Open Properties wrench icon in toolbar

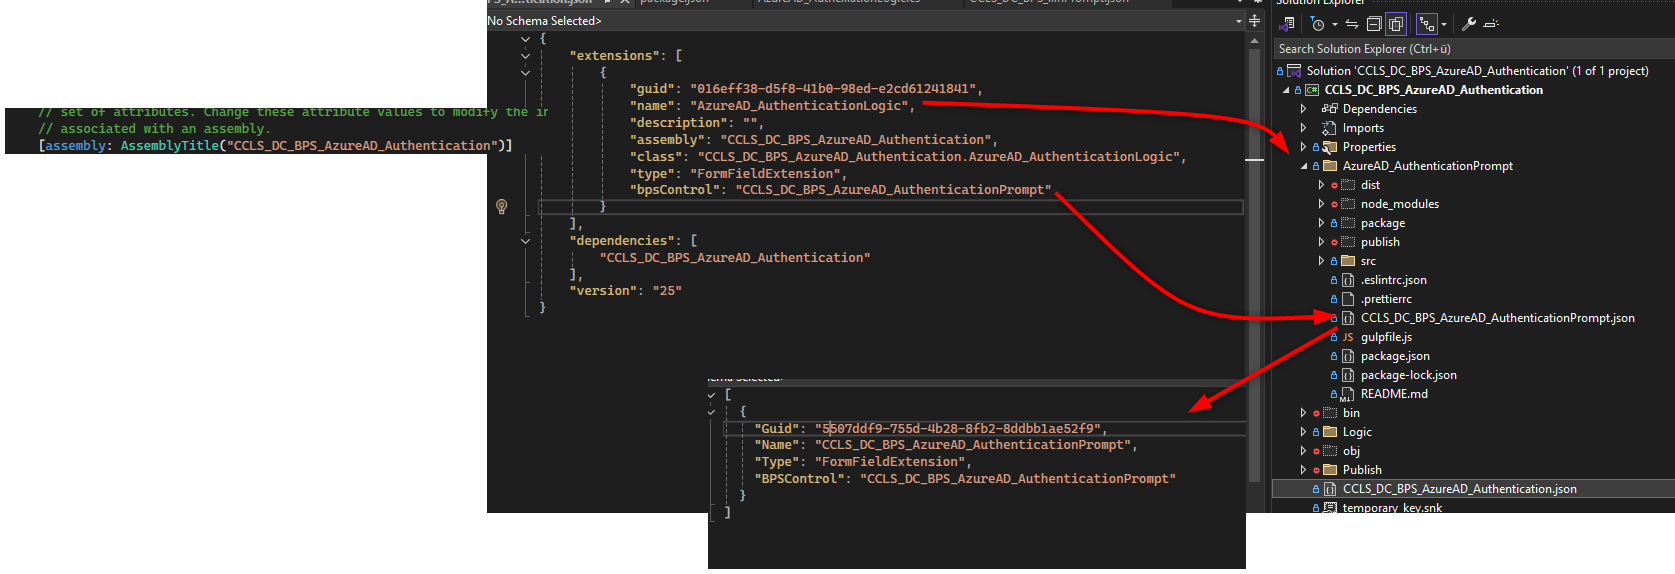(x=1469, y=24)
